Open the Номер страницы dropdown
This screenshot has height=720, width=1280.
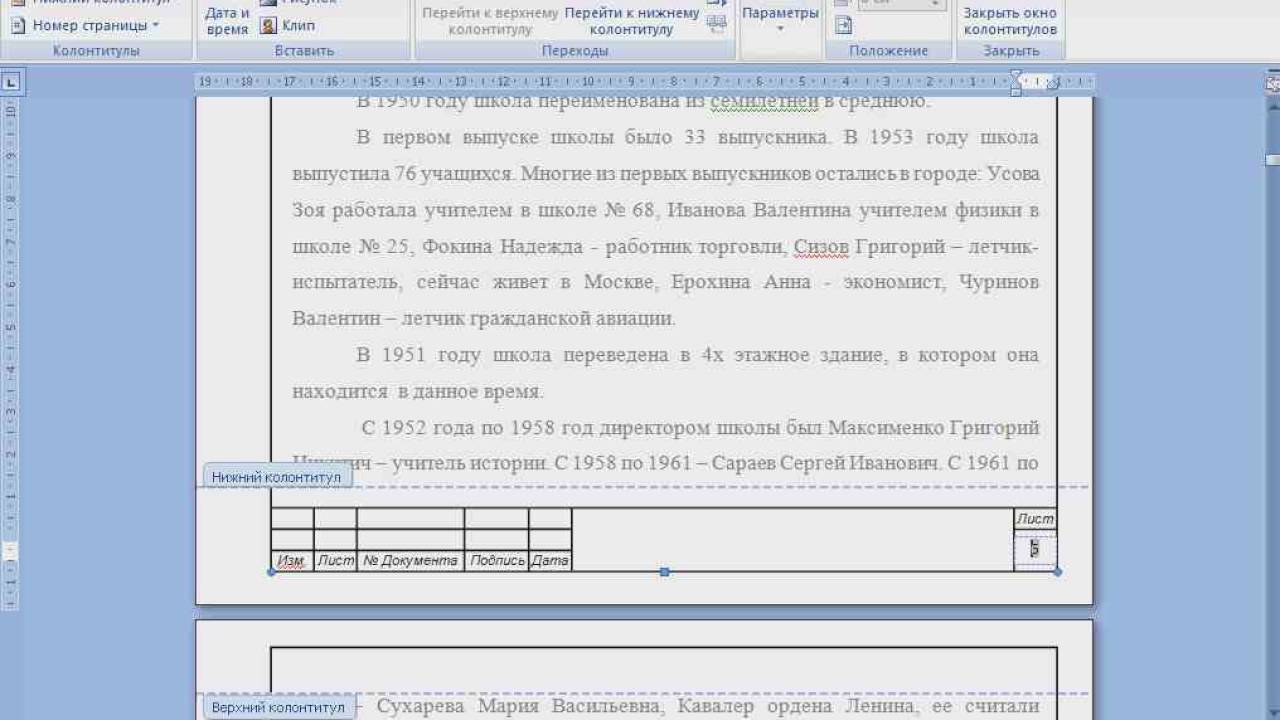85,25
